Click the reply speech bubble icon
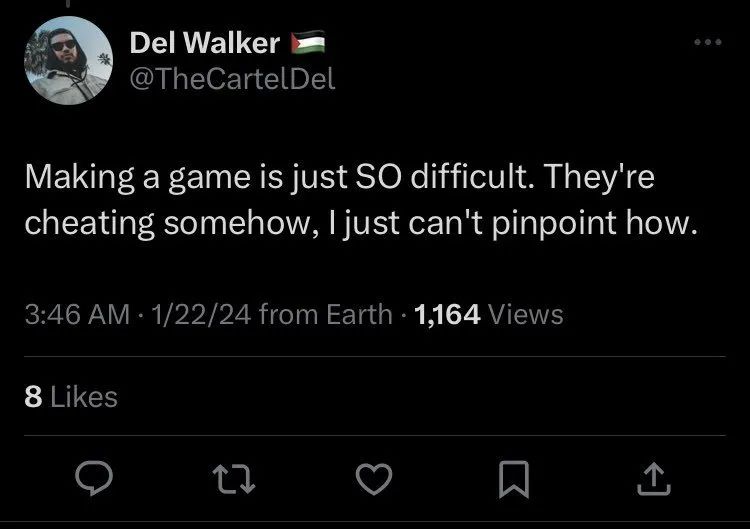 pyautogui.click(x=94, y=480)
